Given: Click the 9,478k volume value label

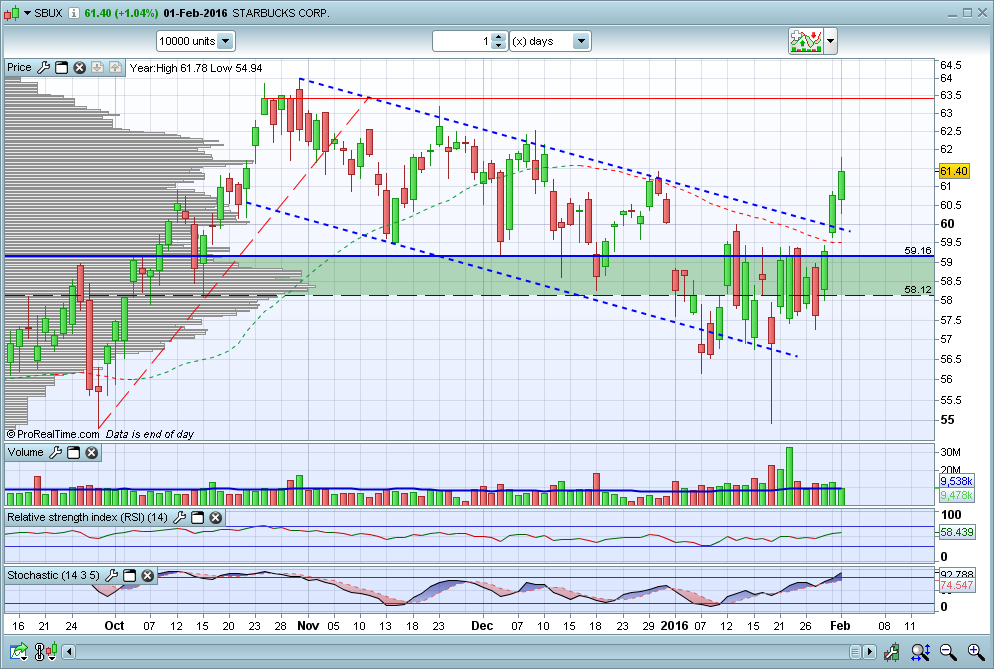Looking at the screenshot, I should click(x=956, y=495).
